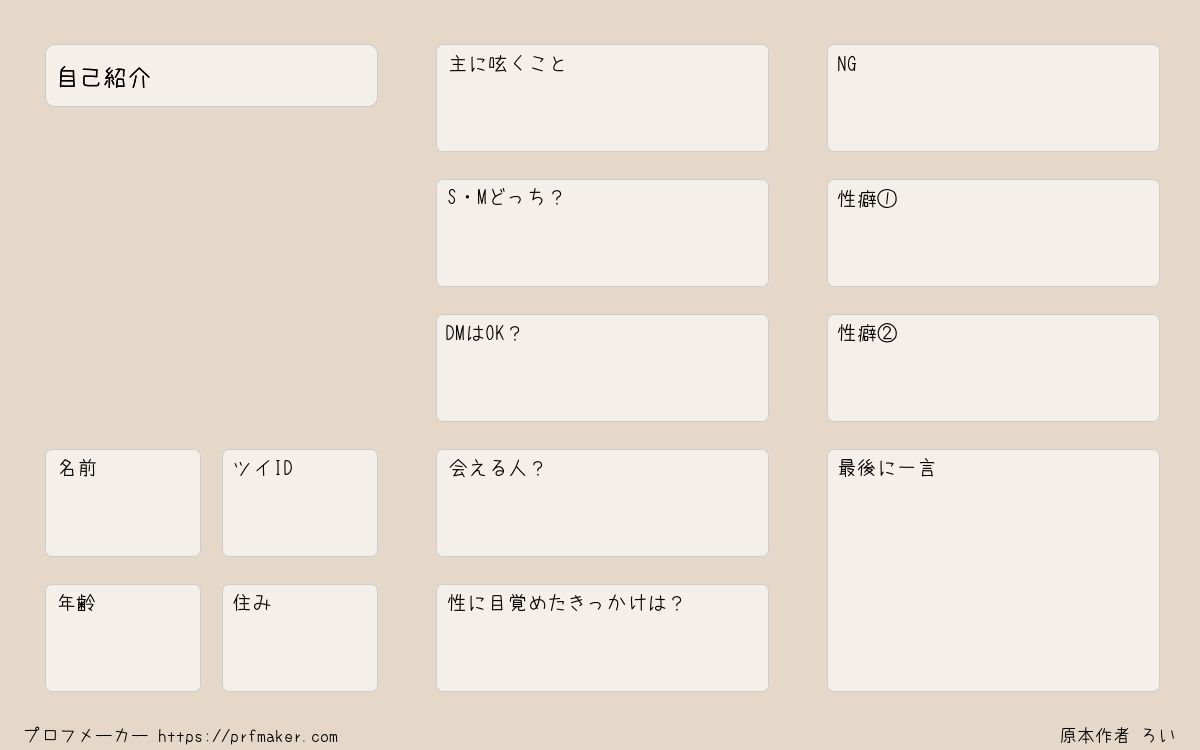Click the 最後に一言 label text
Screen dimensions: 1200x750
click(887, 468)
